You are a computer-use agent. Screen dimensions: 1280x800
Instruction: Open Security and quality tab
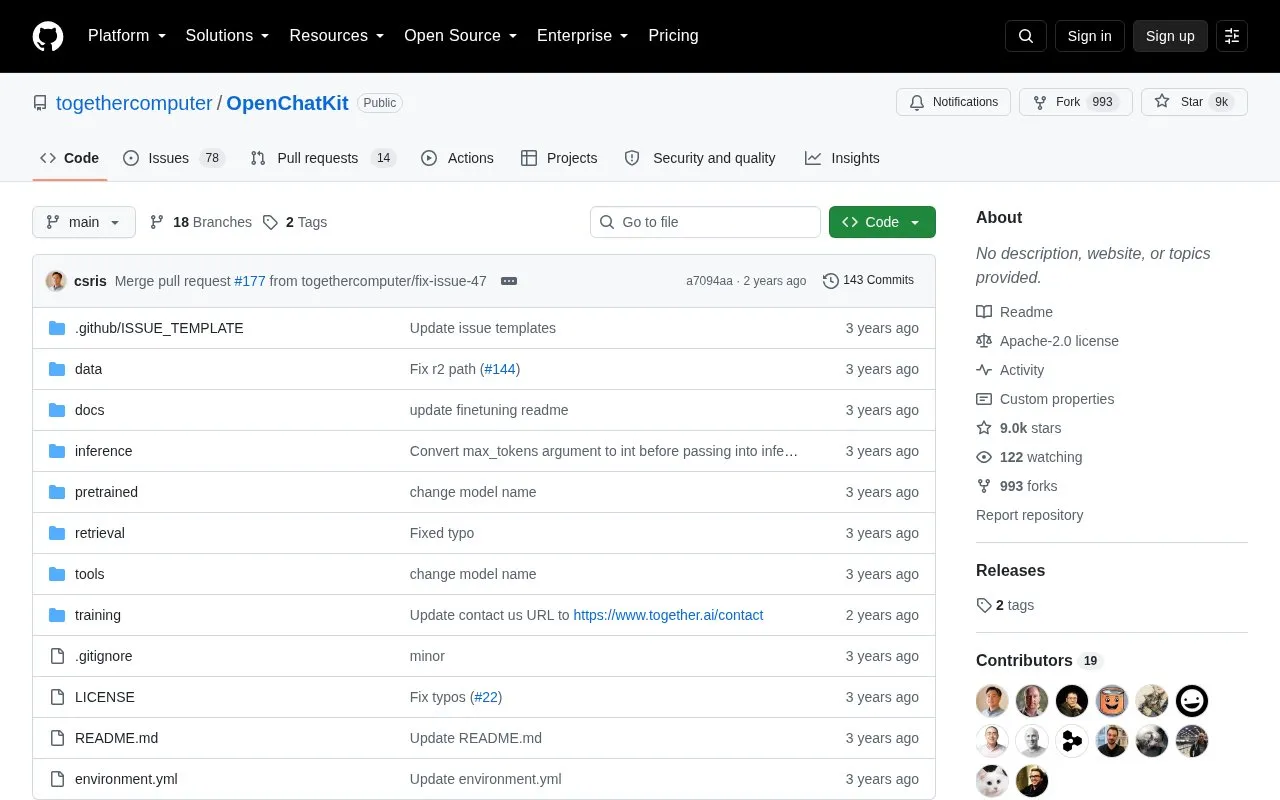pyautogui.click(x=700, y=158)
